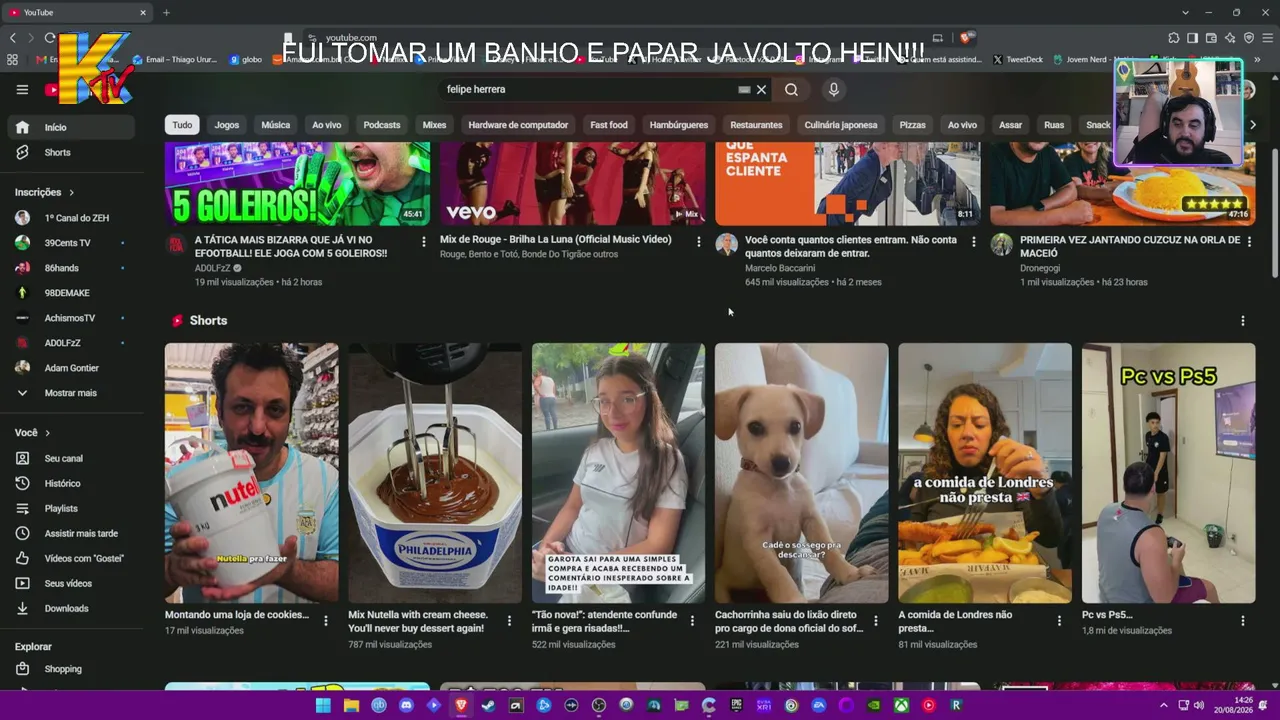Open Shorts from the sidebar
Image resolution: width=1280 pixels, height=720 pixels.
[x=70, y=152]
